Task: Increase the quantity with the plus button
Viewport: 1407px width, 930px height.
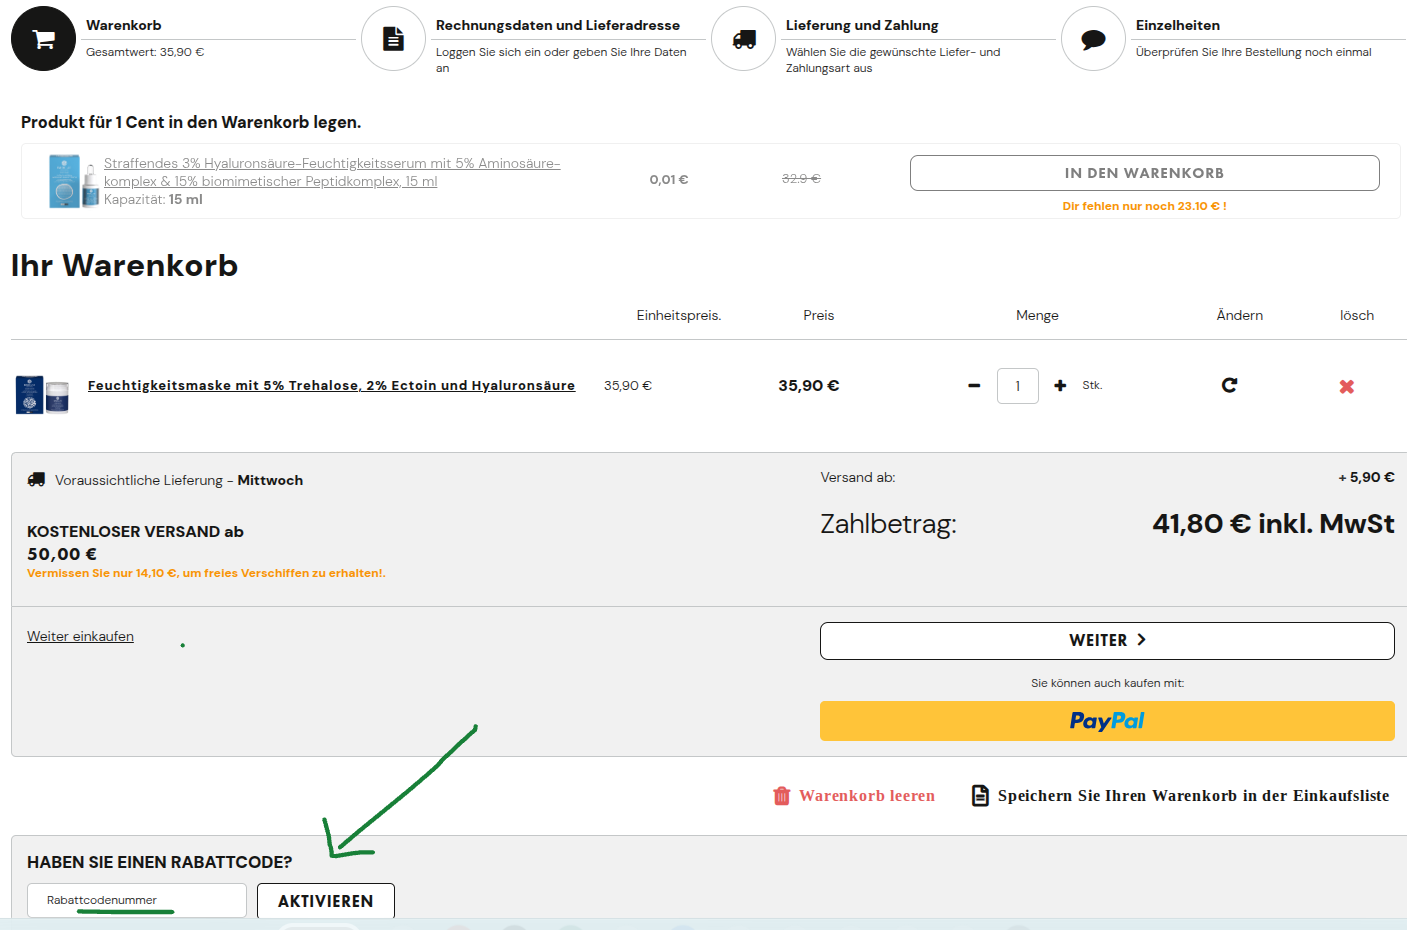Action: [1060, 386]
